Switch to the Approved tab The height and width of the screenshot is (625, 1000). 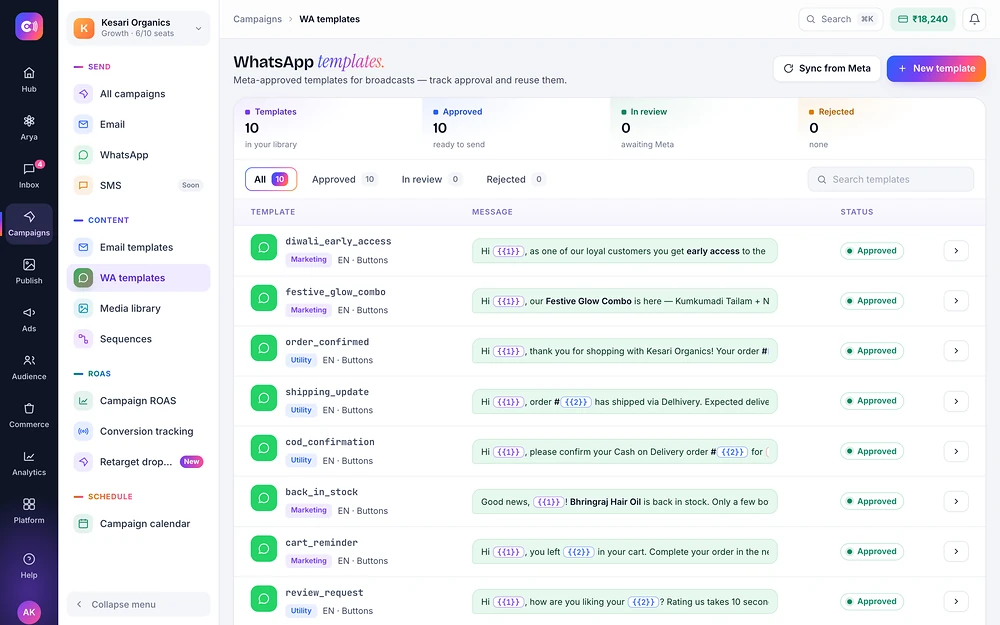(344, 179)
